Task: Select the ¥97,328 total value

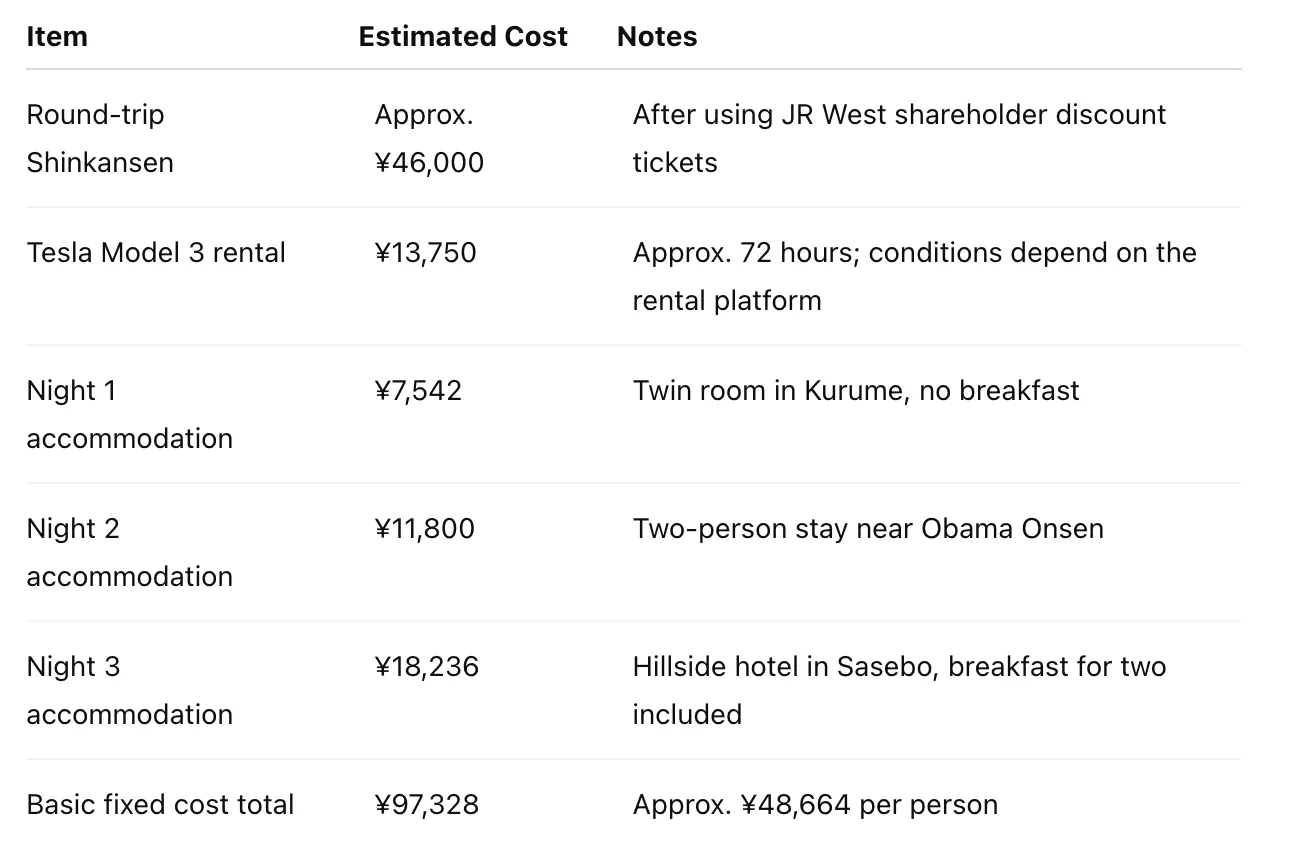Action: coord(426,805)
